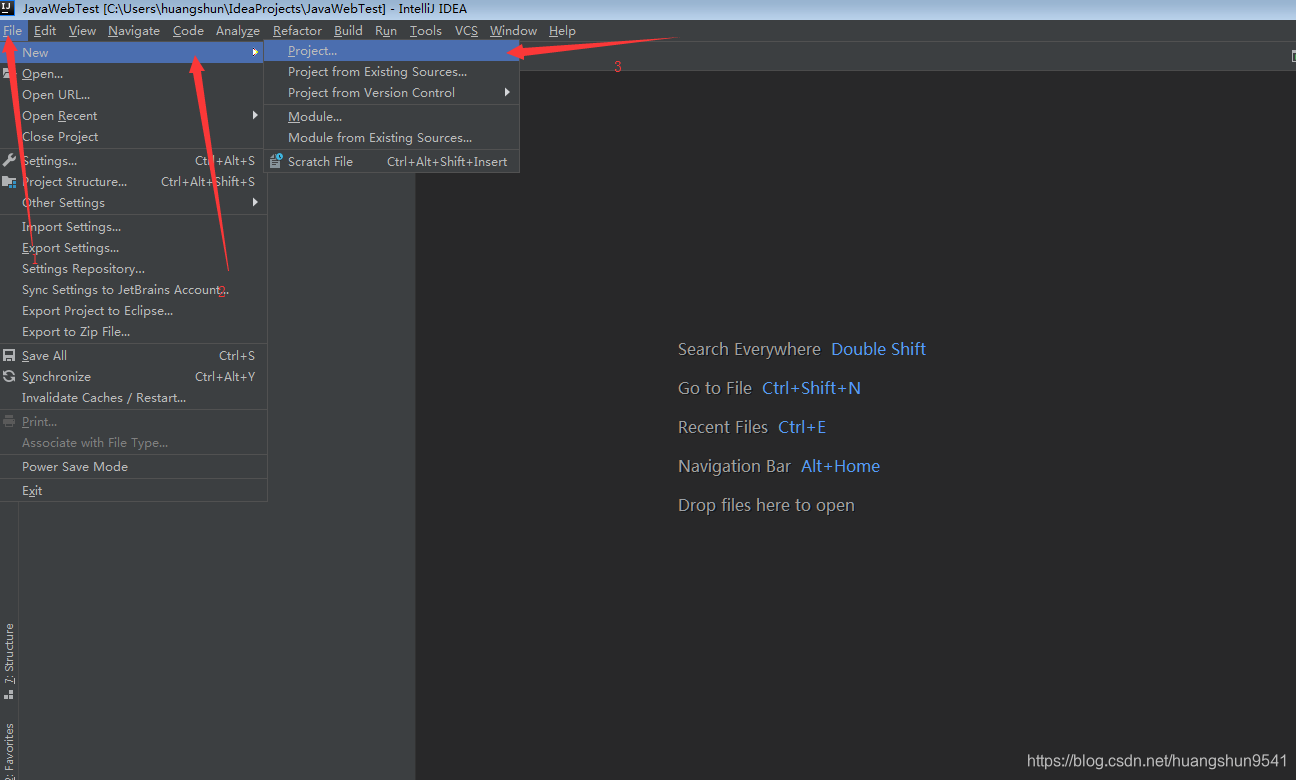Click the Print printer icon
The image size is (1296, 780).
[x=9, y=421]
